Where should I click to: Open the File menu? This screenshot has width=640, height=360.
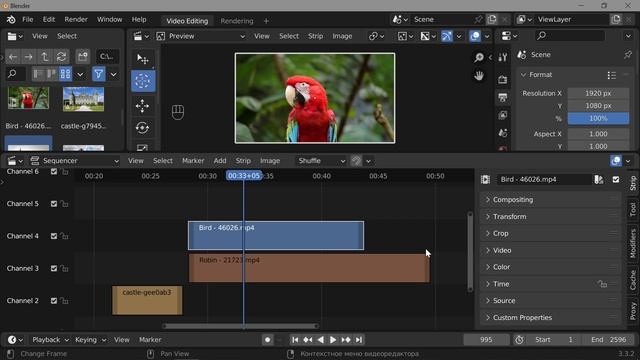[28, 19]
